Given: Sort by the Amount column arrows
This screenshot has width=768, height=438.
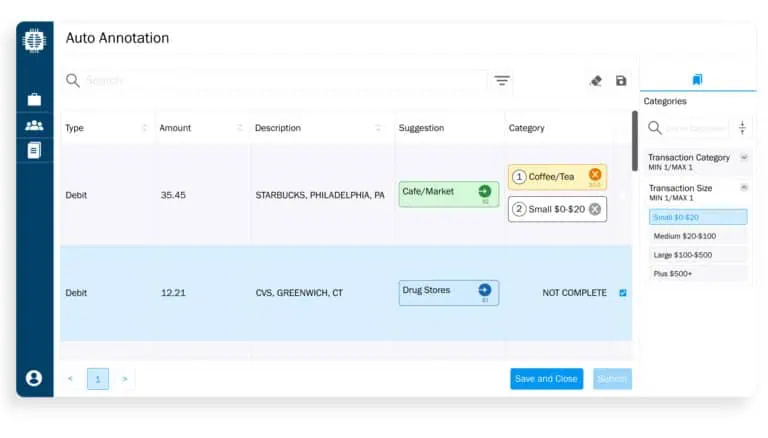Looking at the screenshot, I should [240, 128].
